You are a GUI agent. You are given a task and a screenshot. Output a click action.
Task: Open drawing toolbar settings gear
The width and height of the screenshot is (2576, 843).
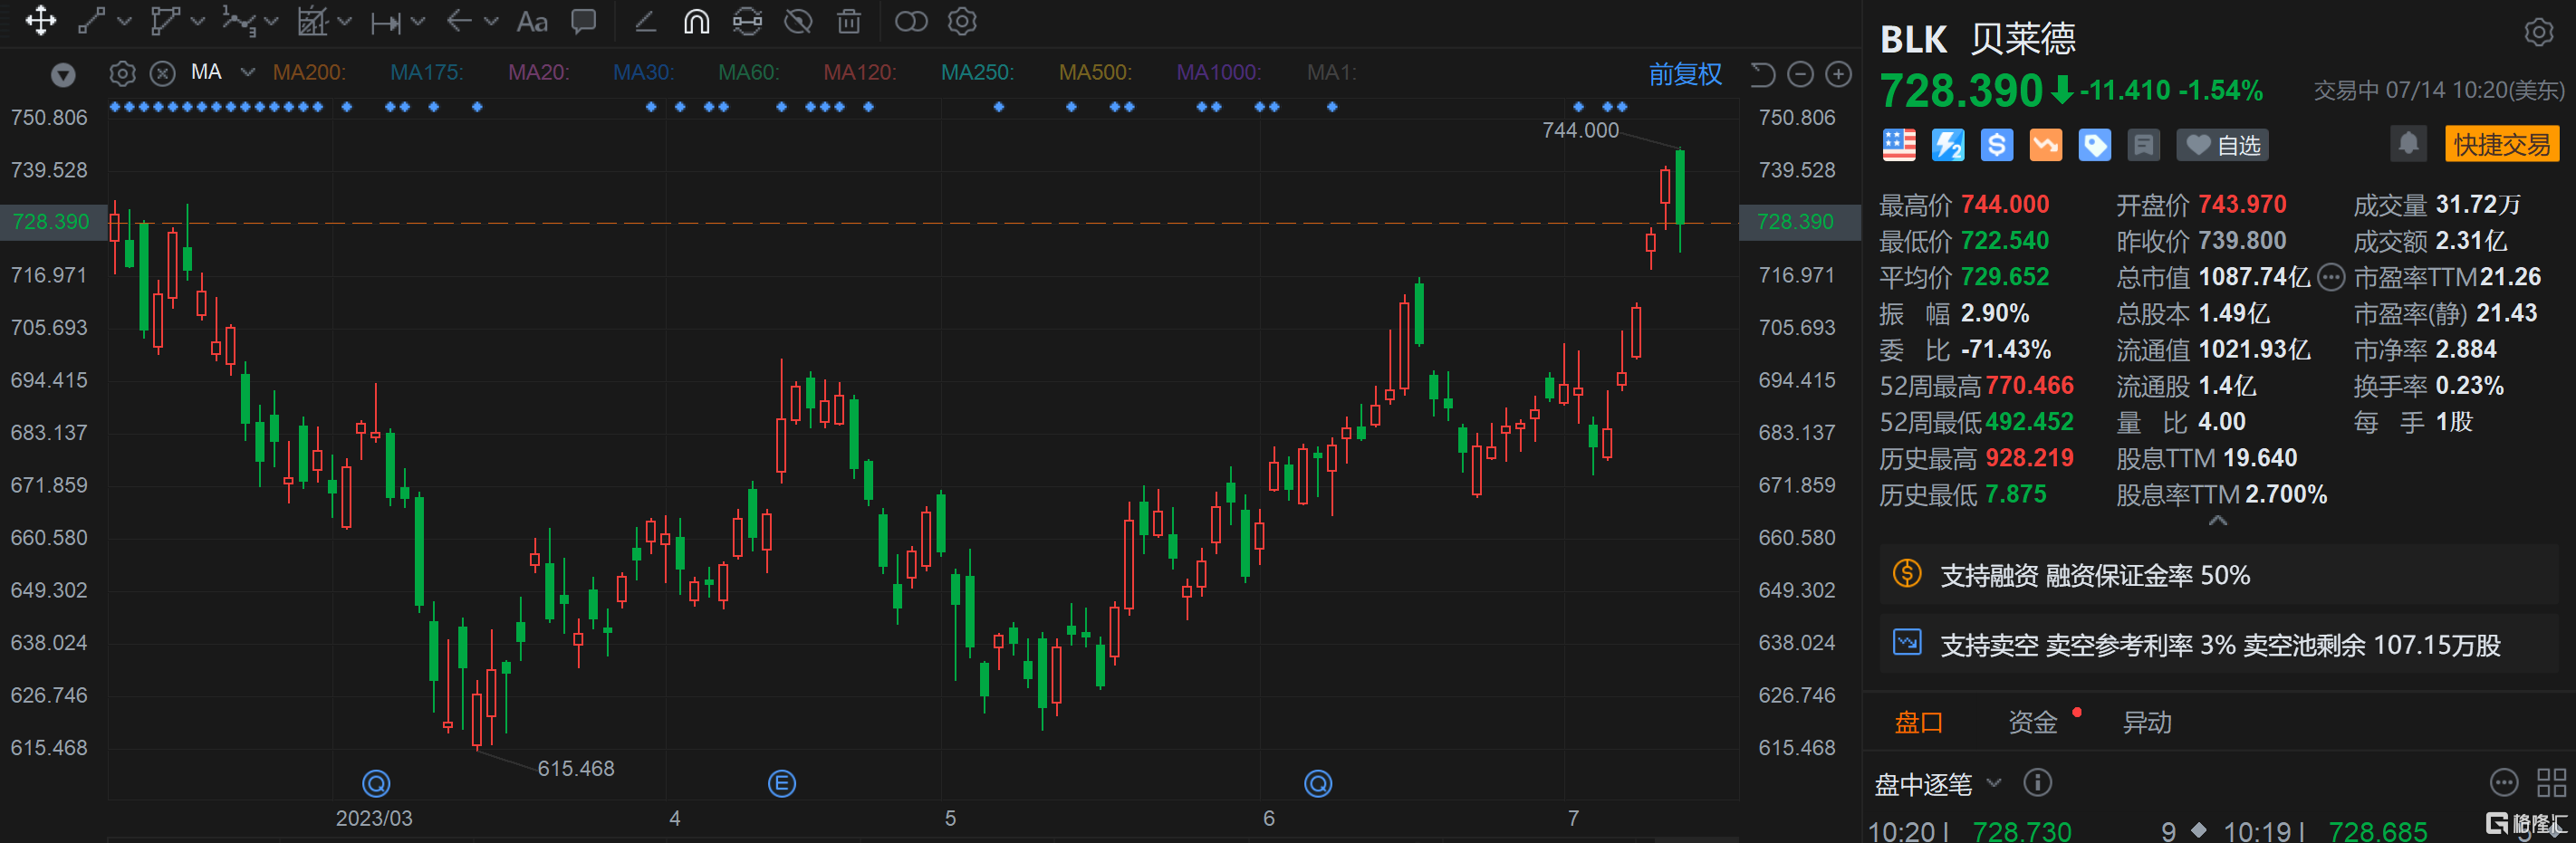point(962,21)
